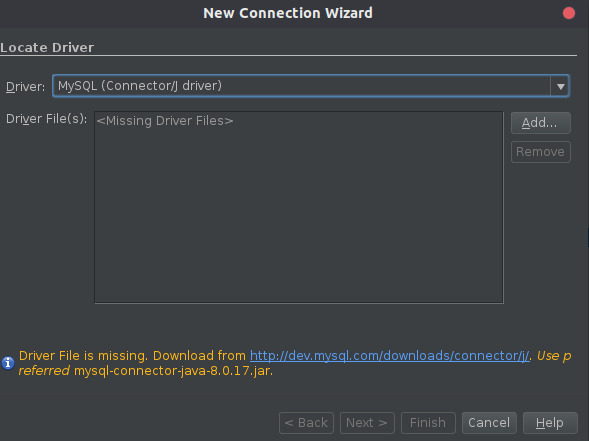Click the Add... driver file button
The width and height of the screenshot is (589, 441).
(541, 123)
